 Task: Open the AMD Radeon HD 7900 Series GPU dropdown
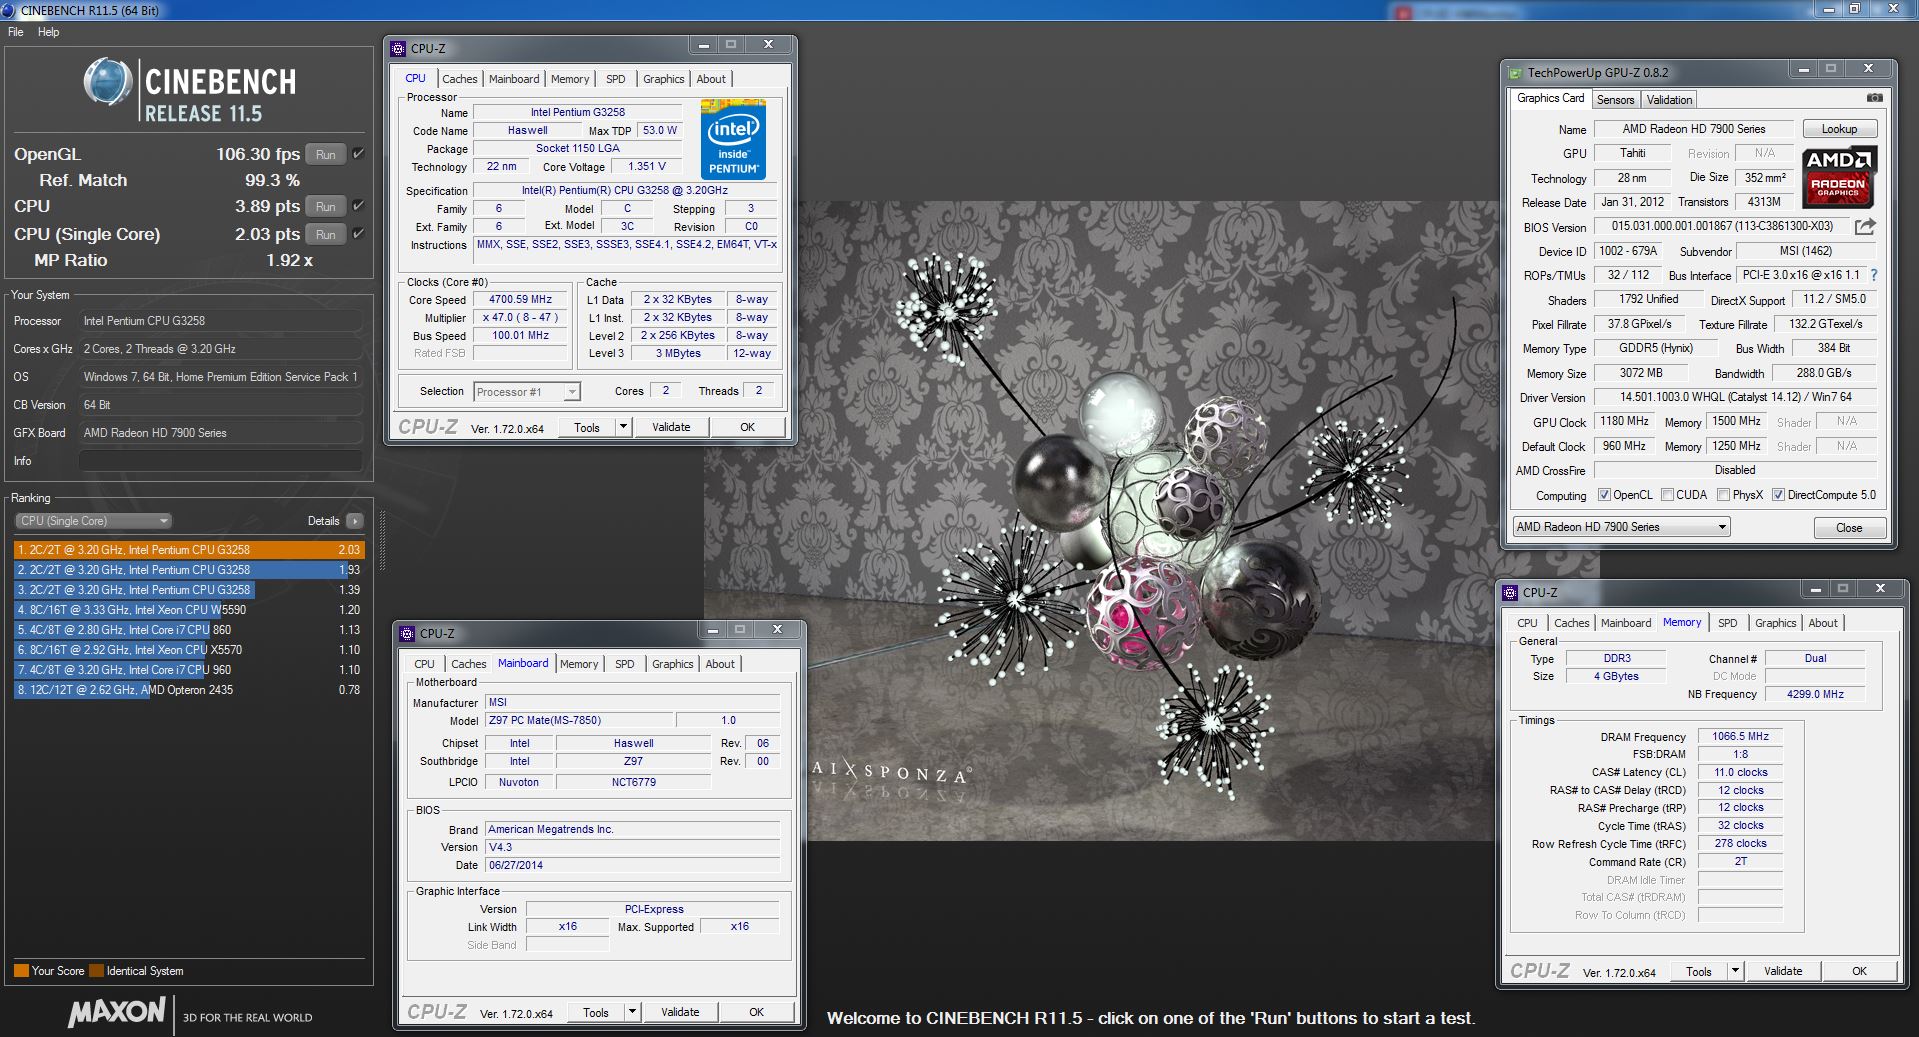1621,527
